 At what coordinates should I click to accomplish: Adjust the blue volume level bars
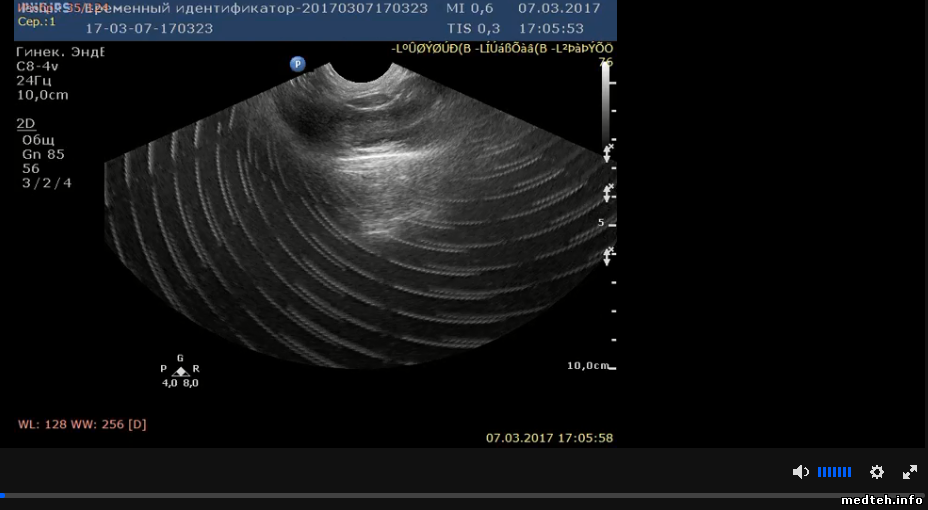point(834,472)
